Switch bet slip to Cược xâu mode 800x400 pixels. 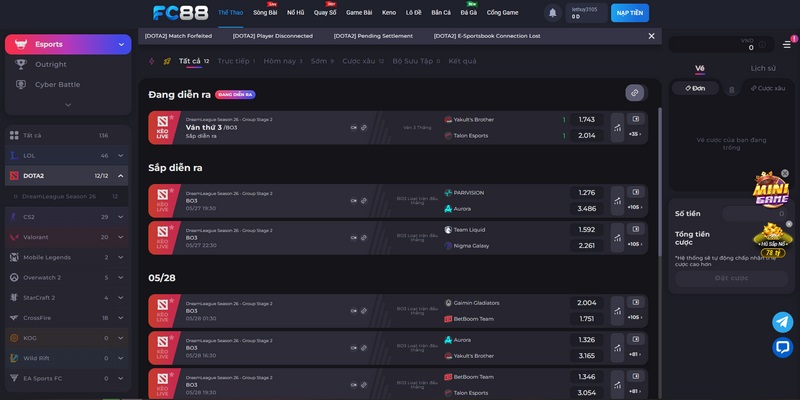(766, 89)
